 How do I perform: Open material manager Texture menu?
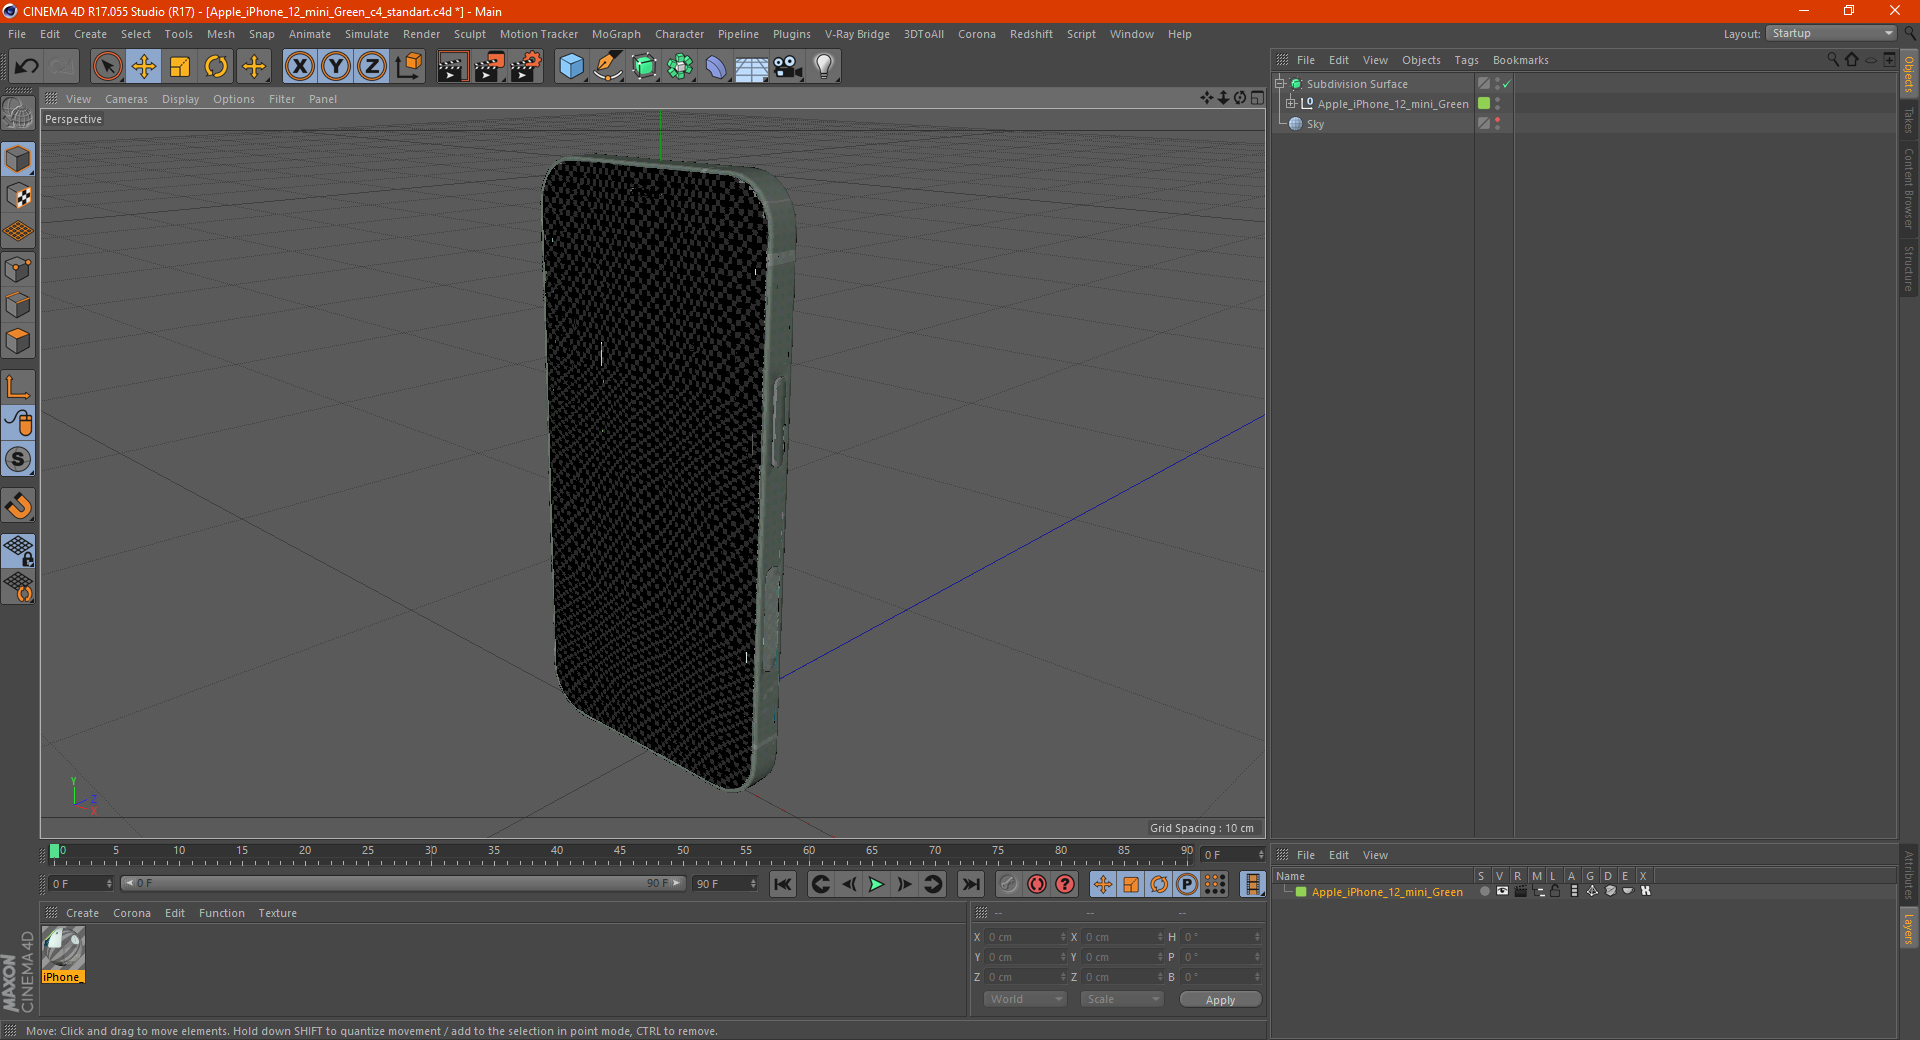coord(277,913)
